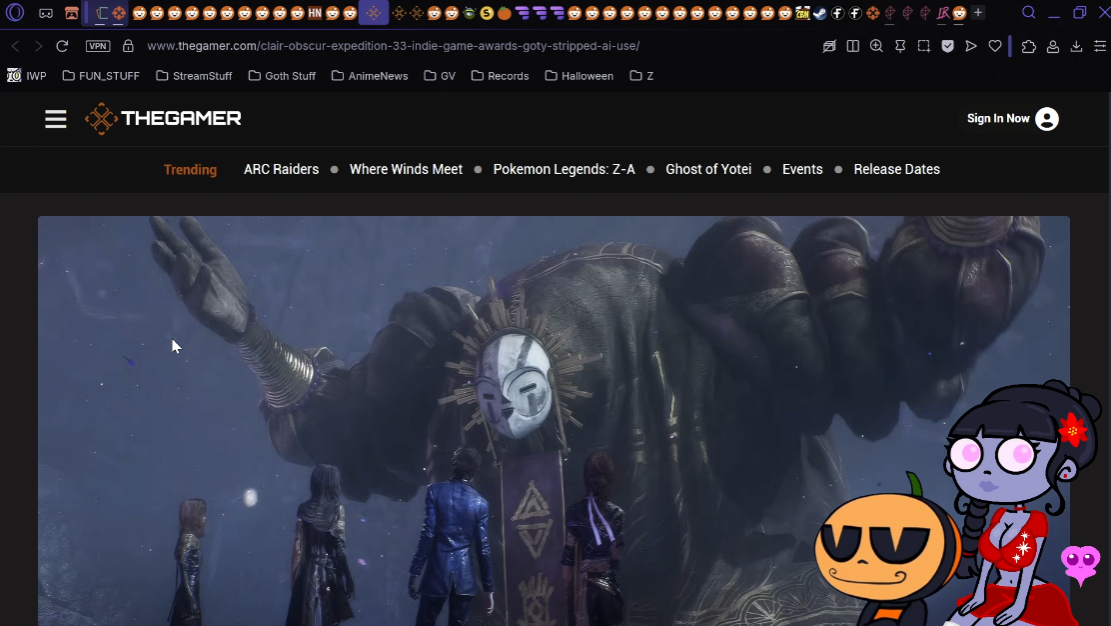Open the browser profile account icon
1111x626 pixels.
coord(1053,46)
